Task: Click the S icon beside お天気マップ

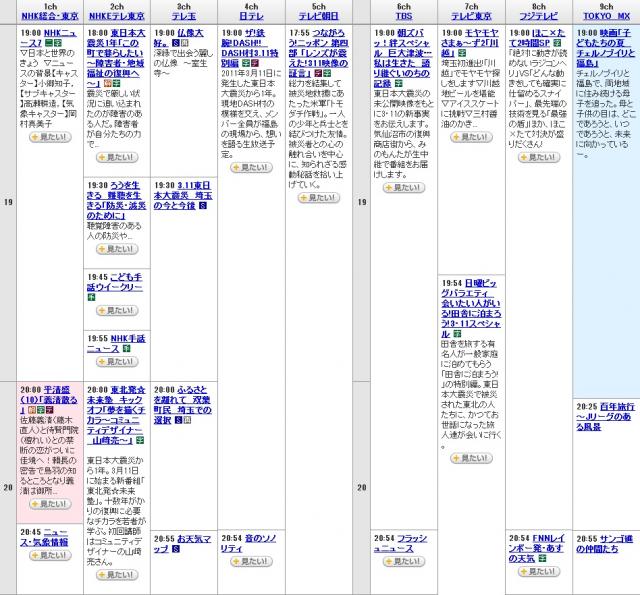Action: [176, 549]
